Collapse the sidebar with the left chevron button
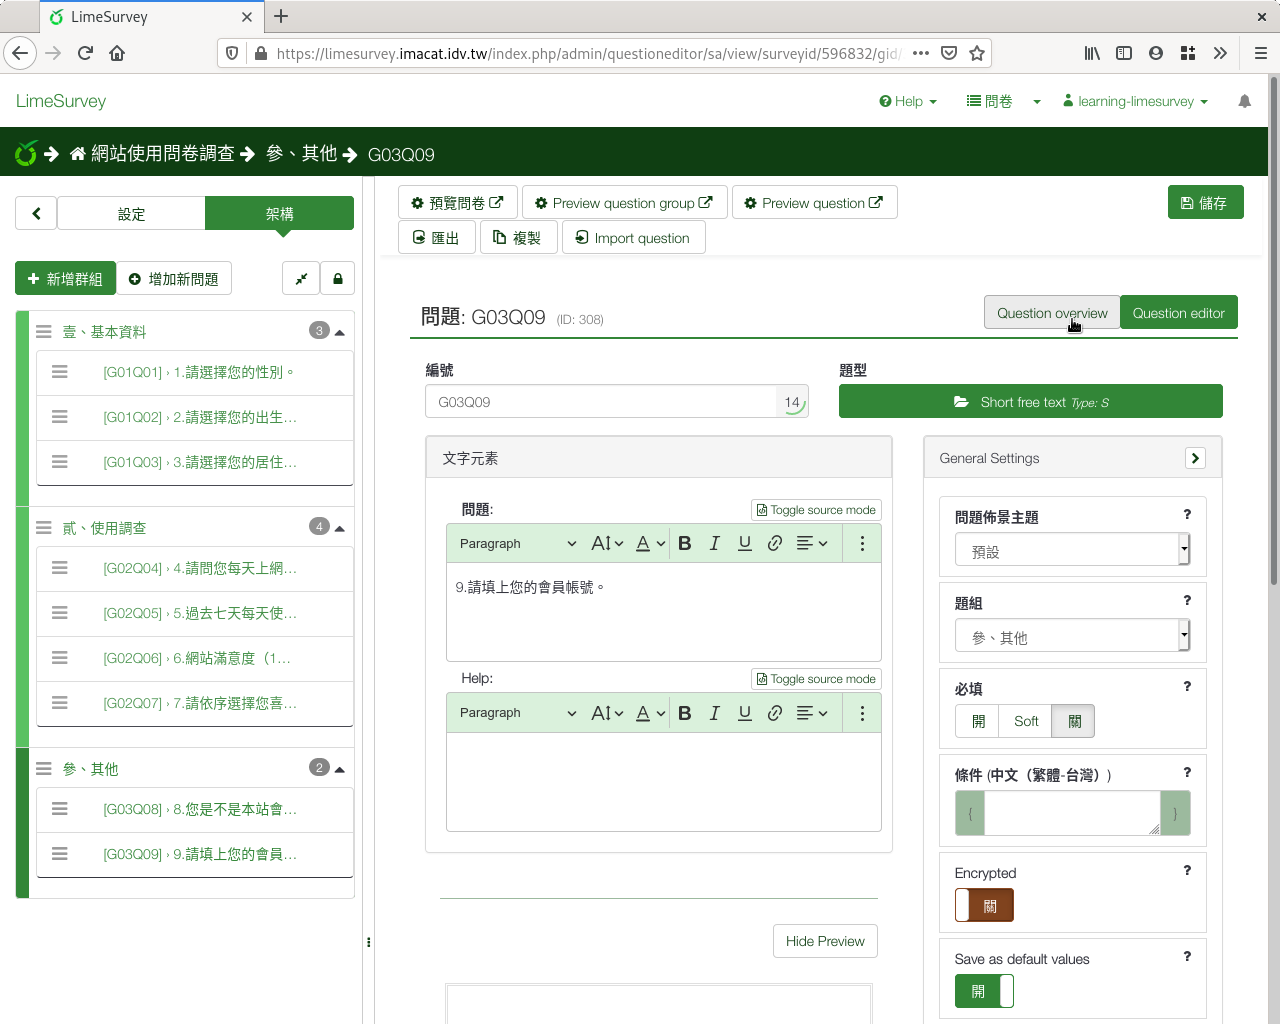Image resolution: width=1280 pixels, height=1024 pixels. (x=36, y=213)
